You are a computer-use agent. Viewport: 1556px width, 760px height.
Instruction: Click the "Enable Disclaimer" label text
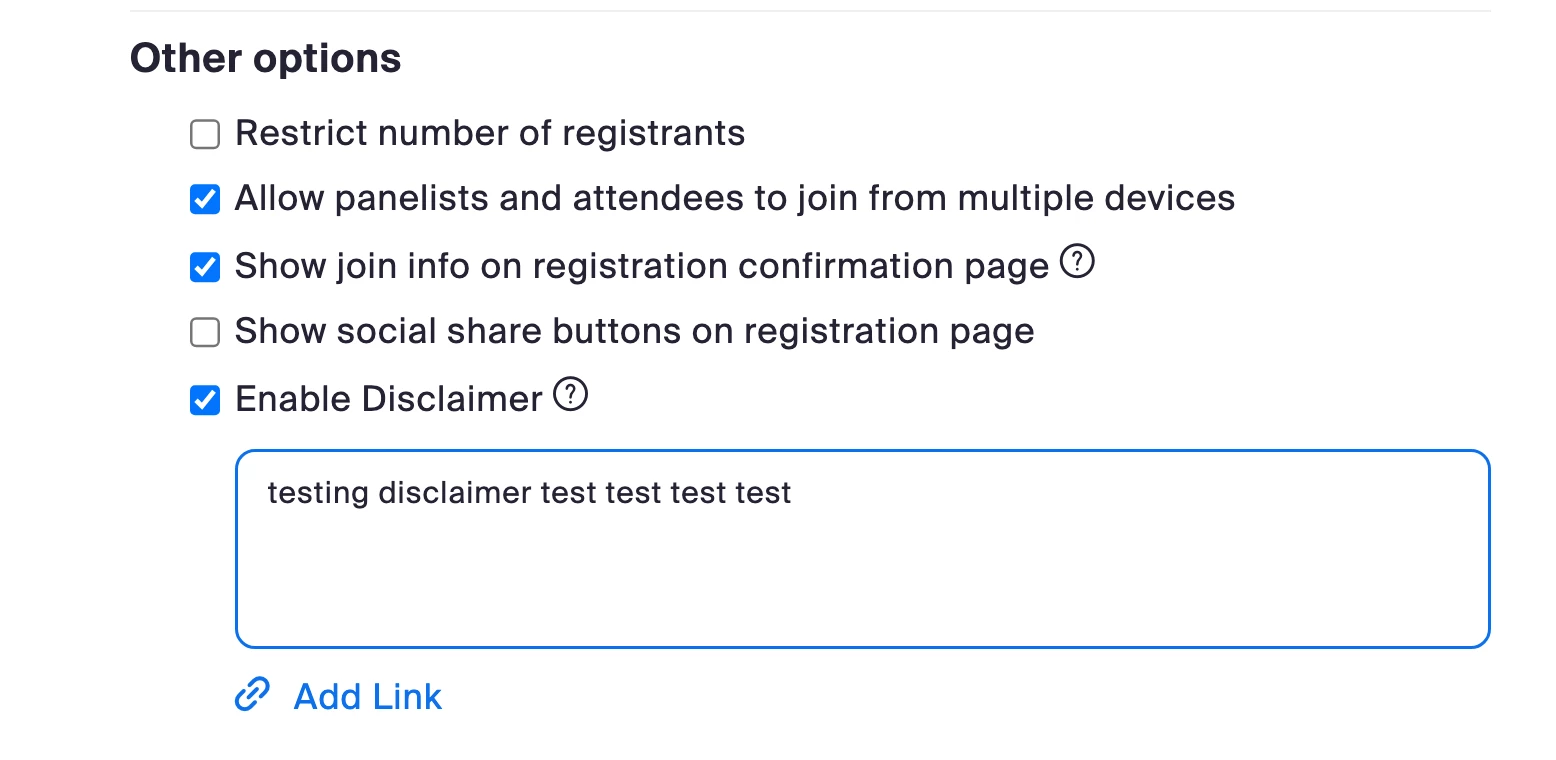pos(388,400)
